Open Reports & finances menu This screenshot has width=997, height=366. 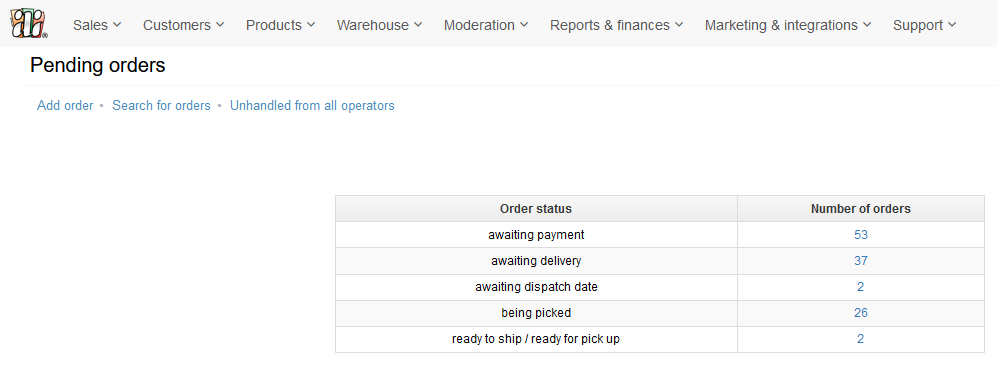coord(616,25)
